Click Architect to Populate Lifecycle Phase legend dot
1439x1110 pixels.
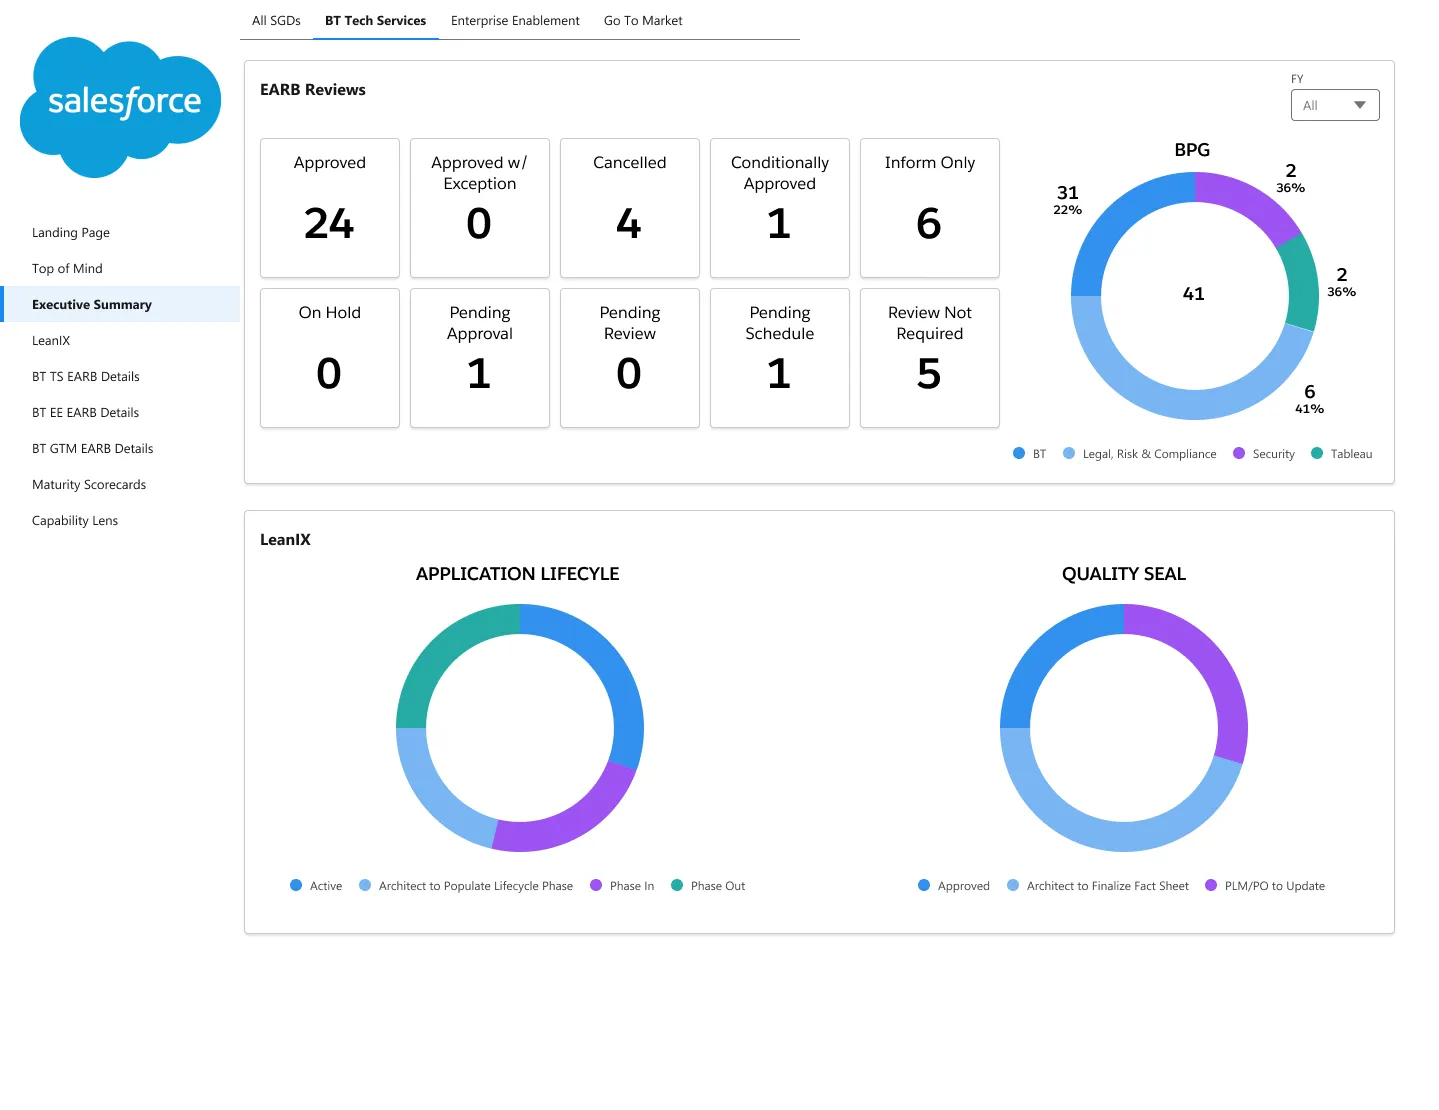365,886
